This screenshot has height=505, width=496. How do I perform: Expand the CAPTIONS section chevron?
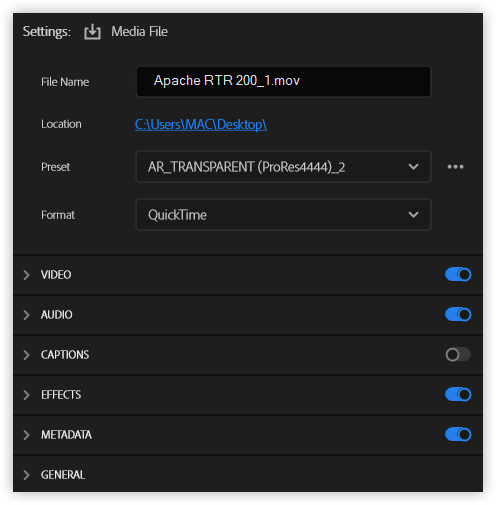pyautogui.click(x=26, y=355)
